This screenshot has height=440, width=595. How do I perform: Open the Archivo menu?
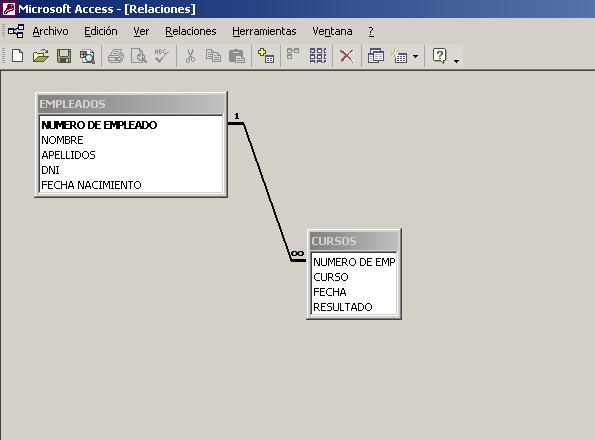coord(50,31)
